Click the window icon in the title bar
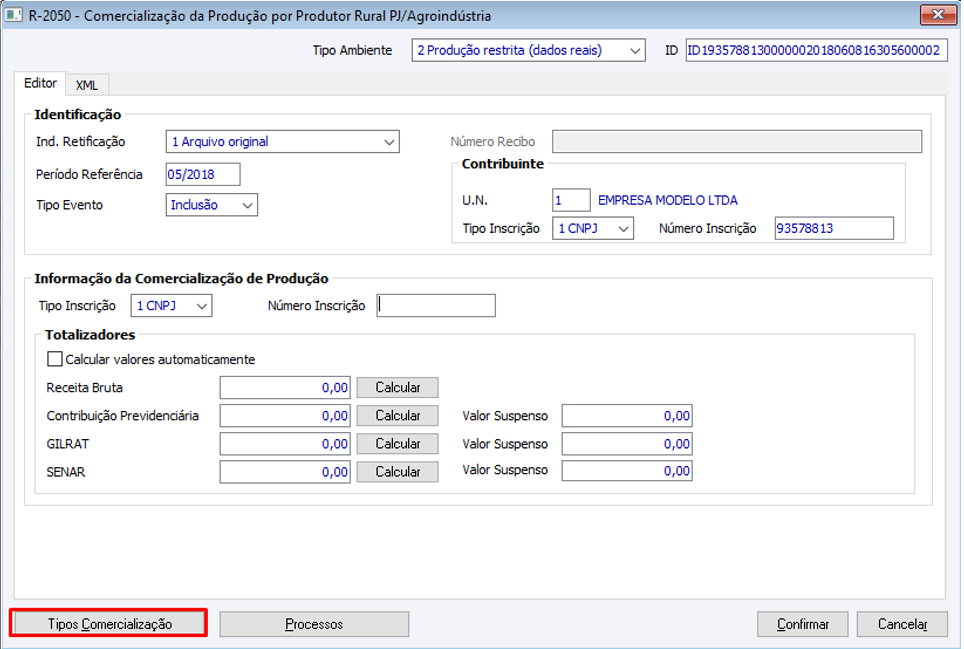This screenshot has height=649, width=964. pos(15,16)
